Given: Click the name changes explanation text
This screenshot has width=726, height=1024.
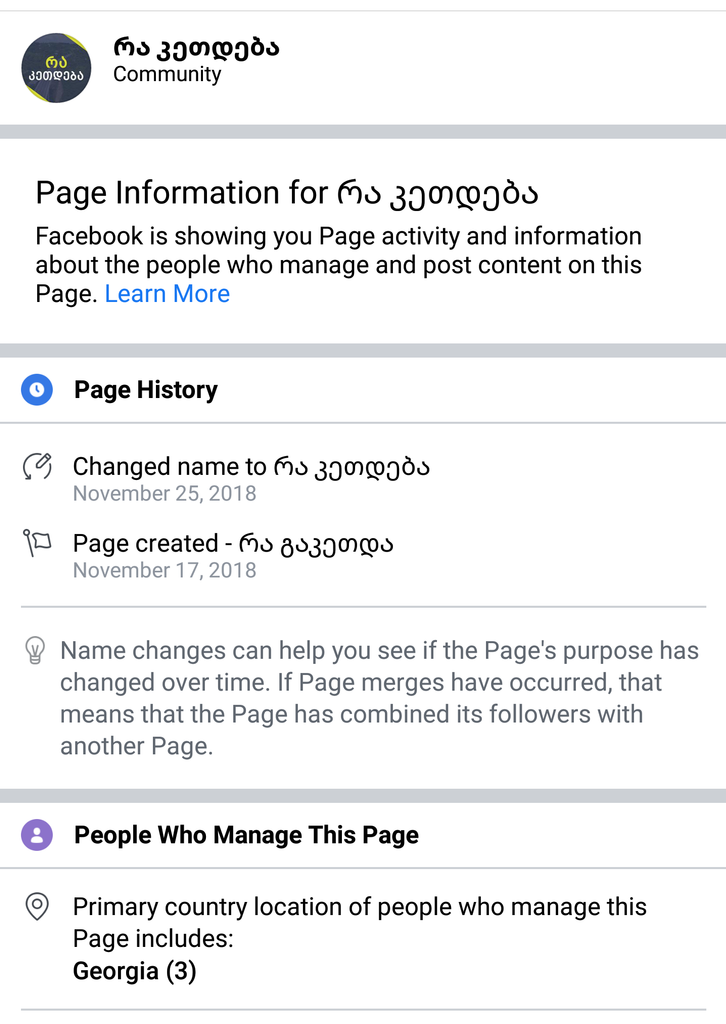Looking at the screenshot, I should [x=379, y=698].
